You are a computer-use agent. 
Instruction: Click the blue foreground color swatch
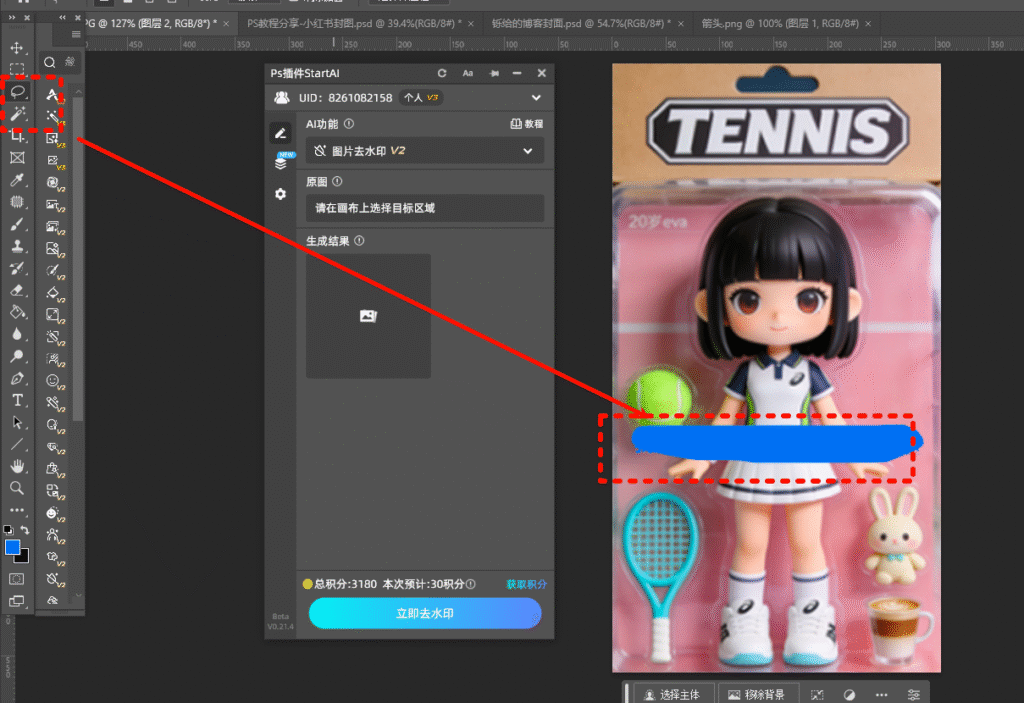[13, 547]
